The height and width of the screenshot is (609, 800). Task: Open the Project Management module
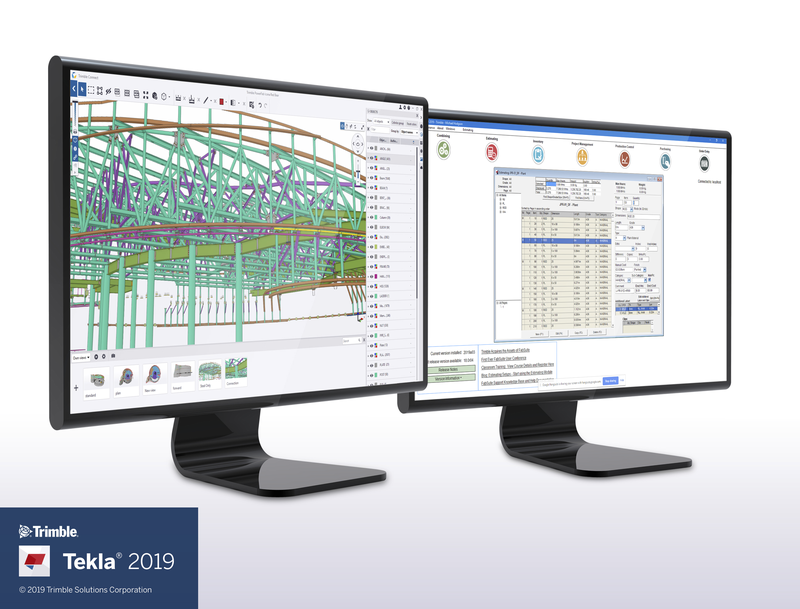coord(584,157)
